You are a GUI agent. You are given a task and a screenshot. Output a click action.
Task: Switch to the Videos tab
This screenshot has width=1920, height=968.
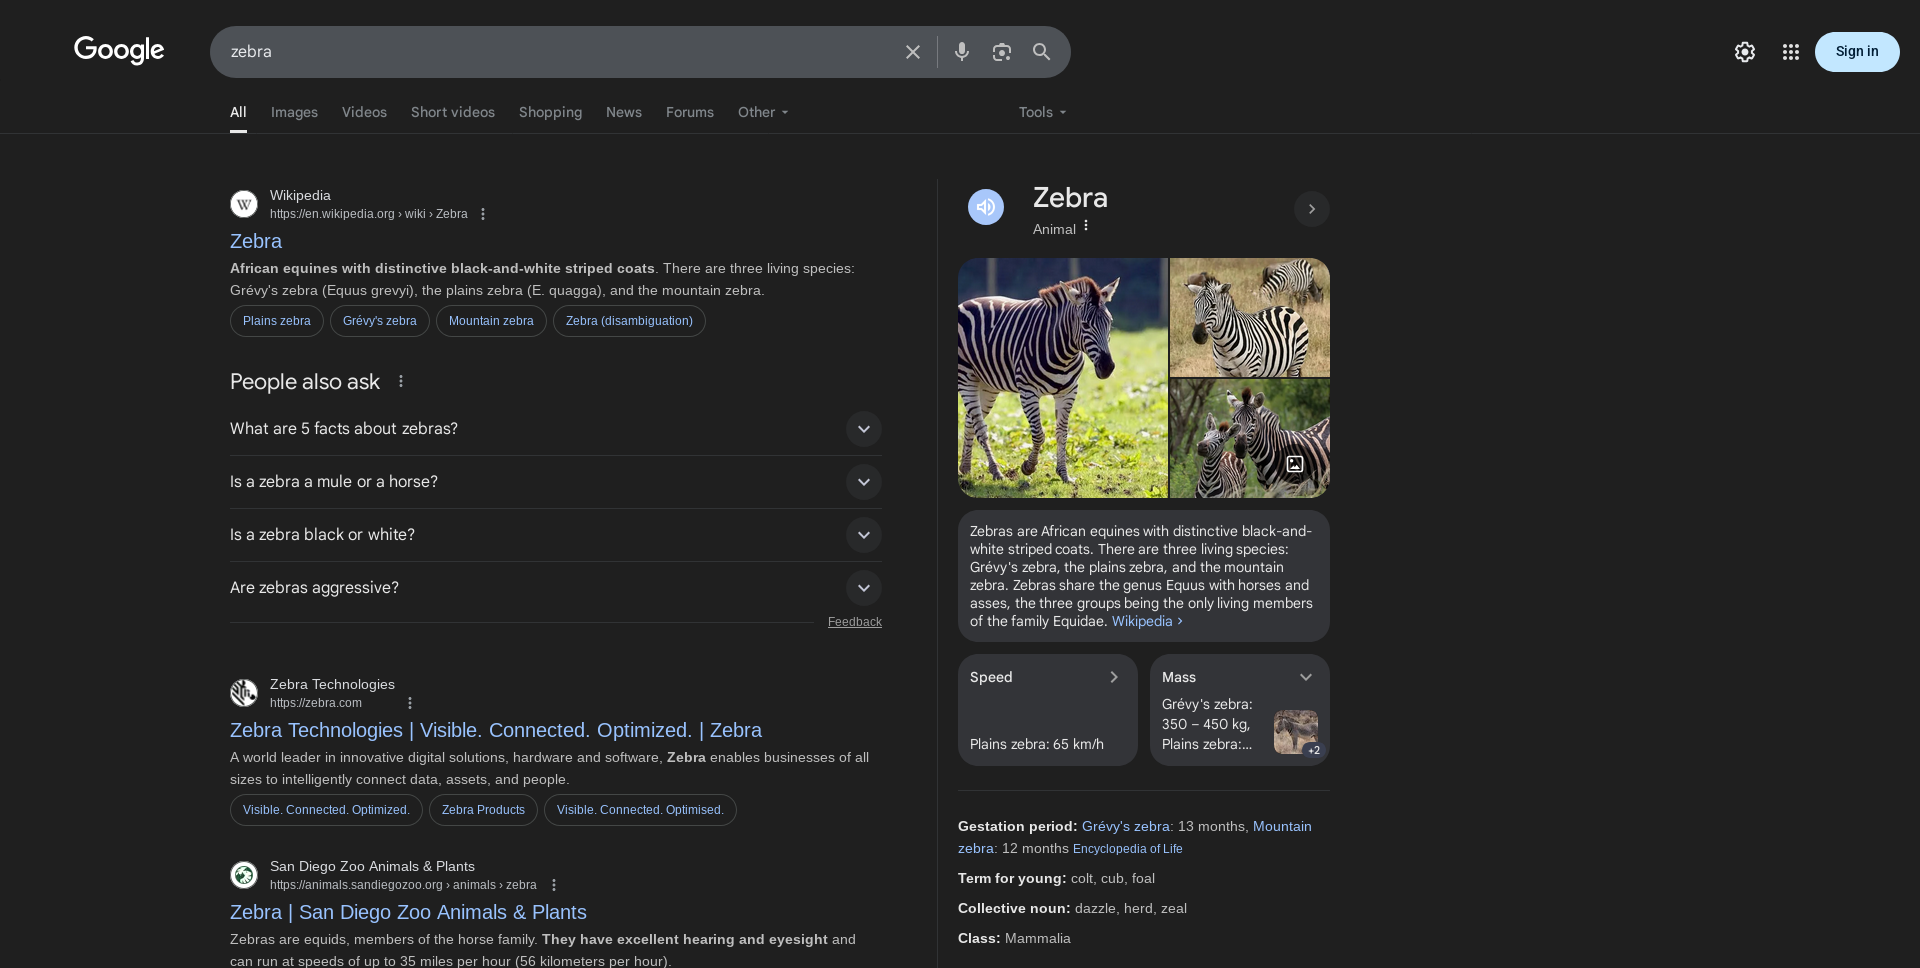click(x=364, y=112)
